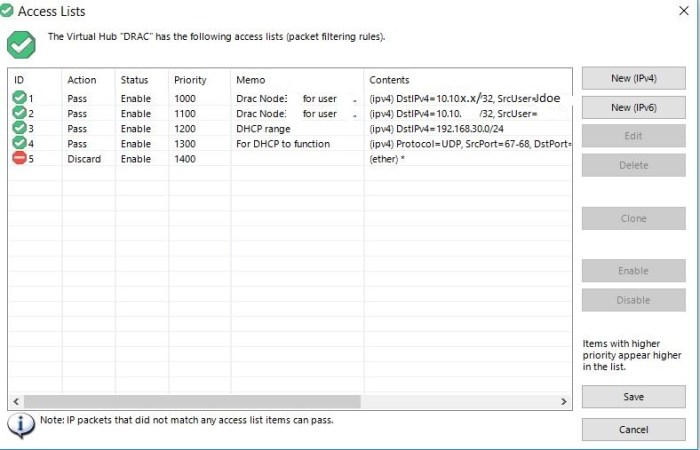
Task: Click the large green checkmark header icon
Action: coord(21,44)
